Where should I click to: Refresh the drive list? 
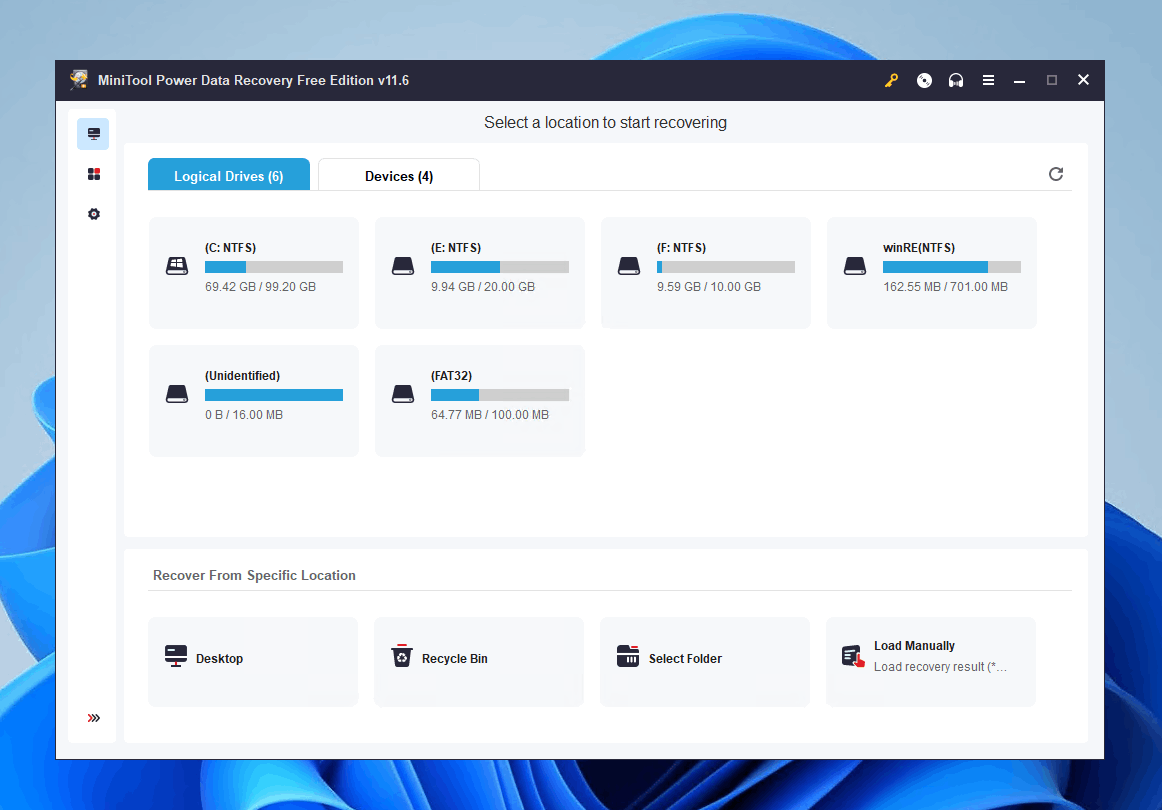pos(1056,174)
